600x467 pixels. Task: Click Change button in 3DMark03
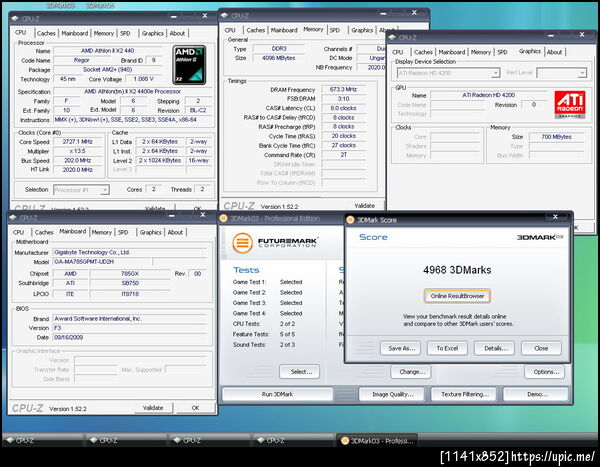tap(411, 372)
